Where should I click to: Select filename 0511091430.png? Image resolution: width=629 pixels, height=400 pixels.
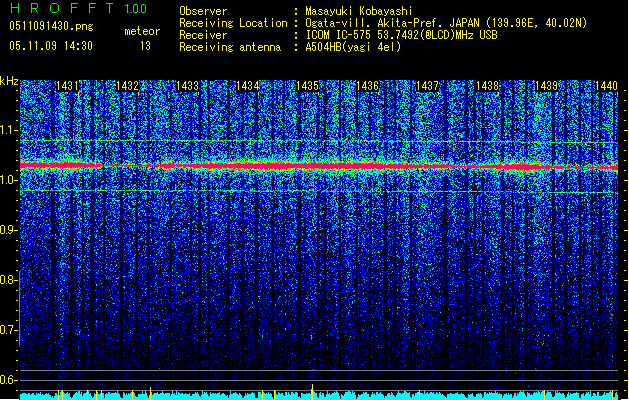click(x=51, y=27)
